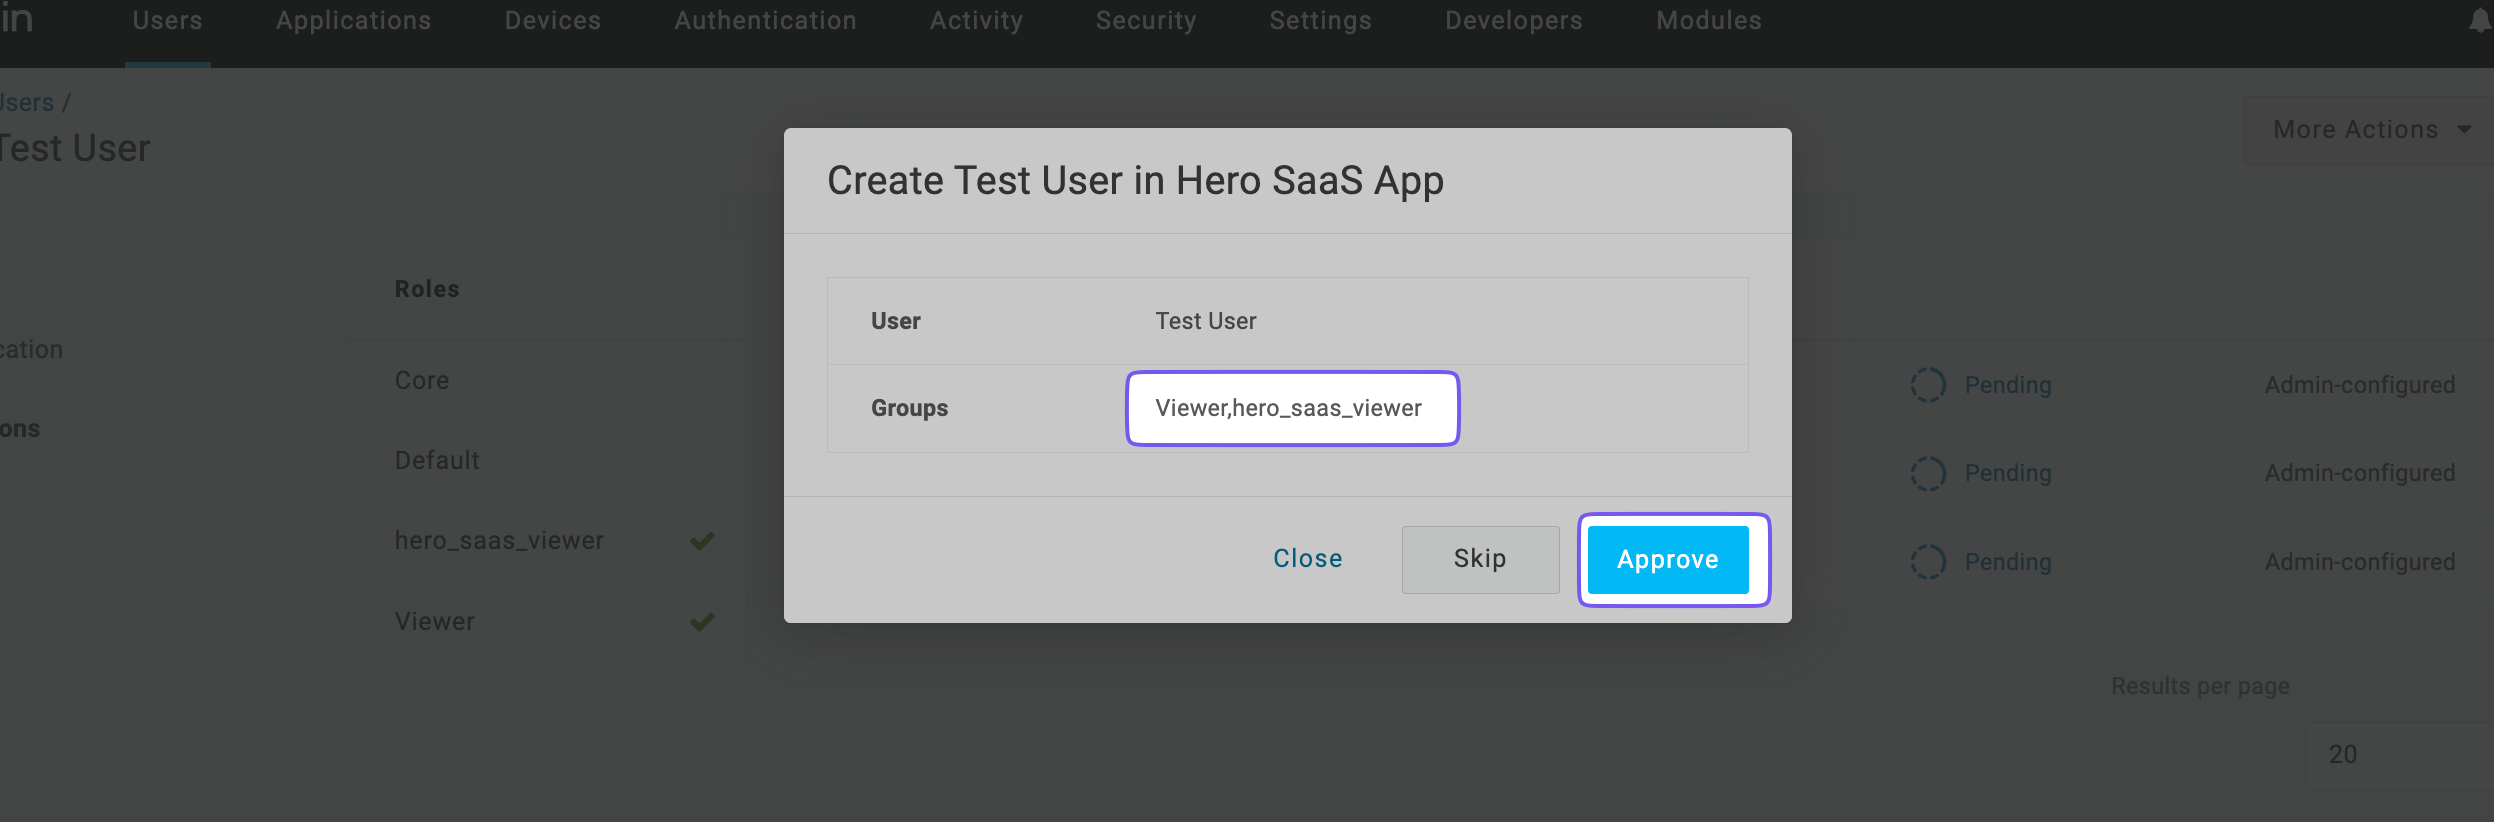Click the third row's pending spinner icon
The image size is (2494, 822).
pyautogui.click(x=1928, y=562)
